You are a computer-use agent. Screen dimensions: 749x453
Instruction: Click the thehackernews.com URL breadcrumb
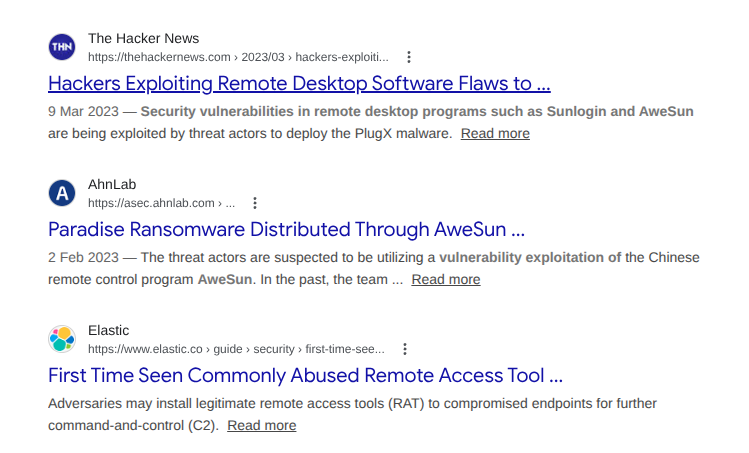point(238,57)
